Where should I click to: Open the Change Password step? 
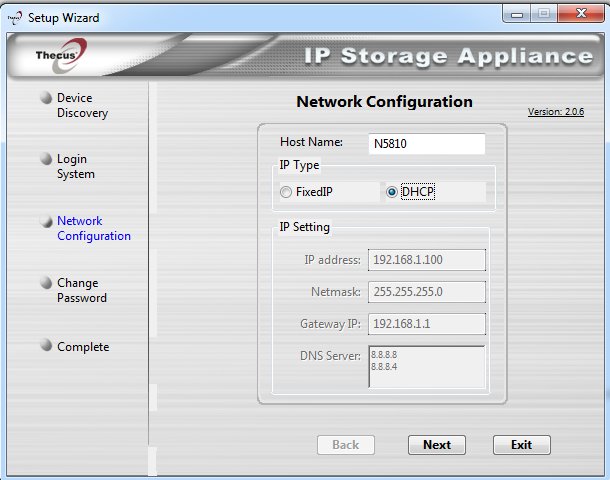[82, 291]
